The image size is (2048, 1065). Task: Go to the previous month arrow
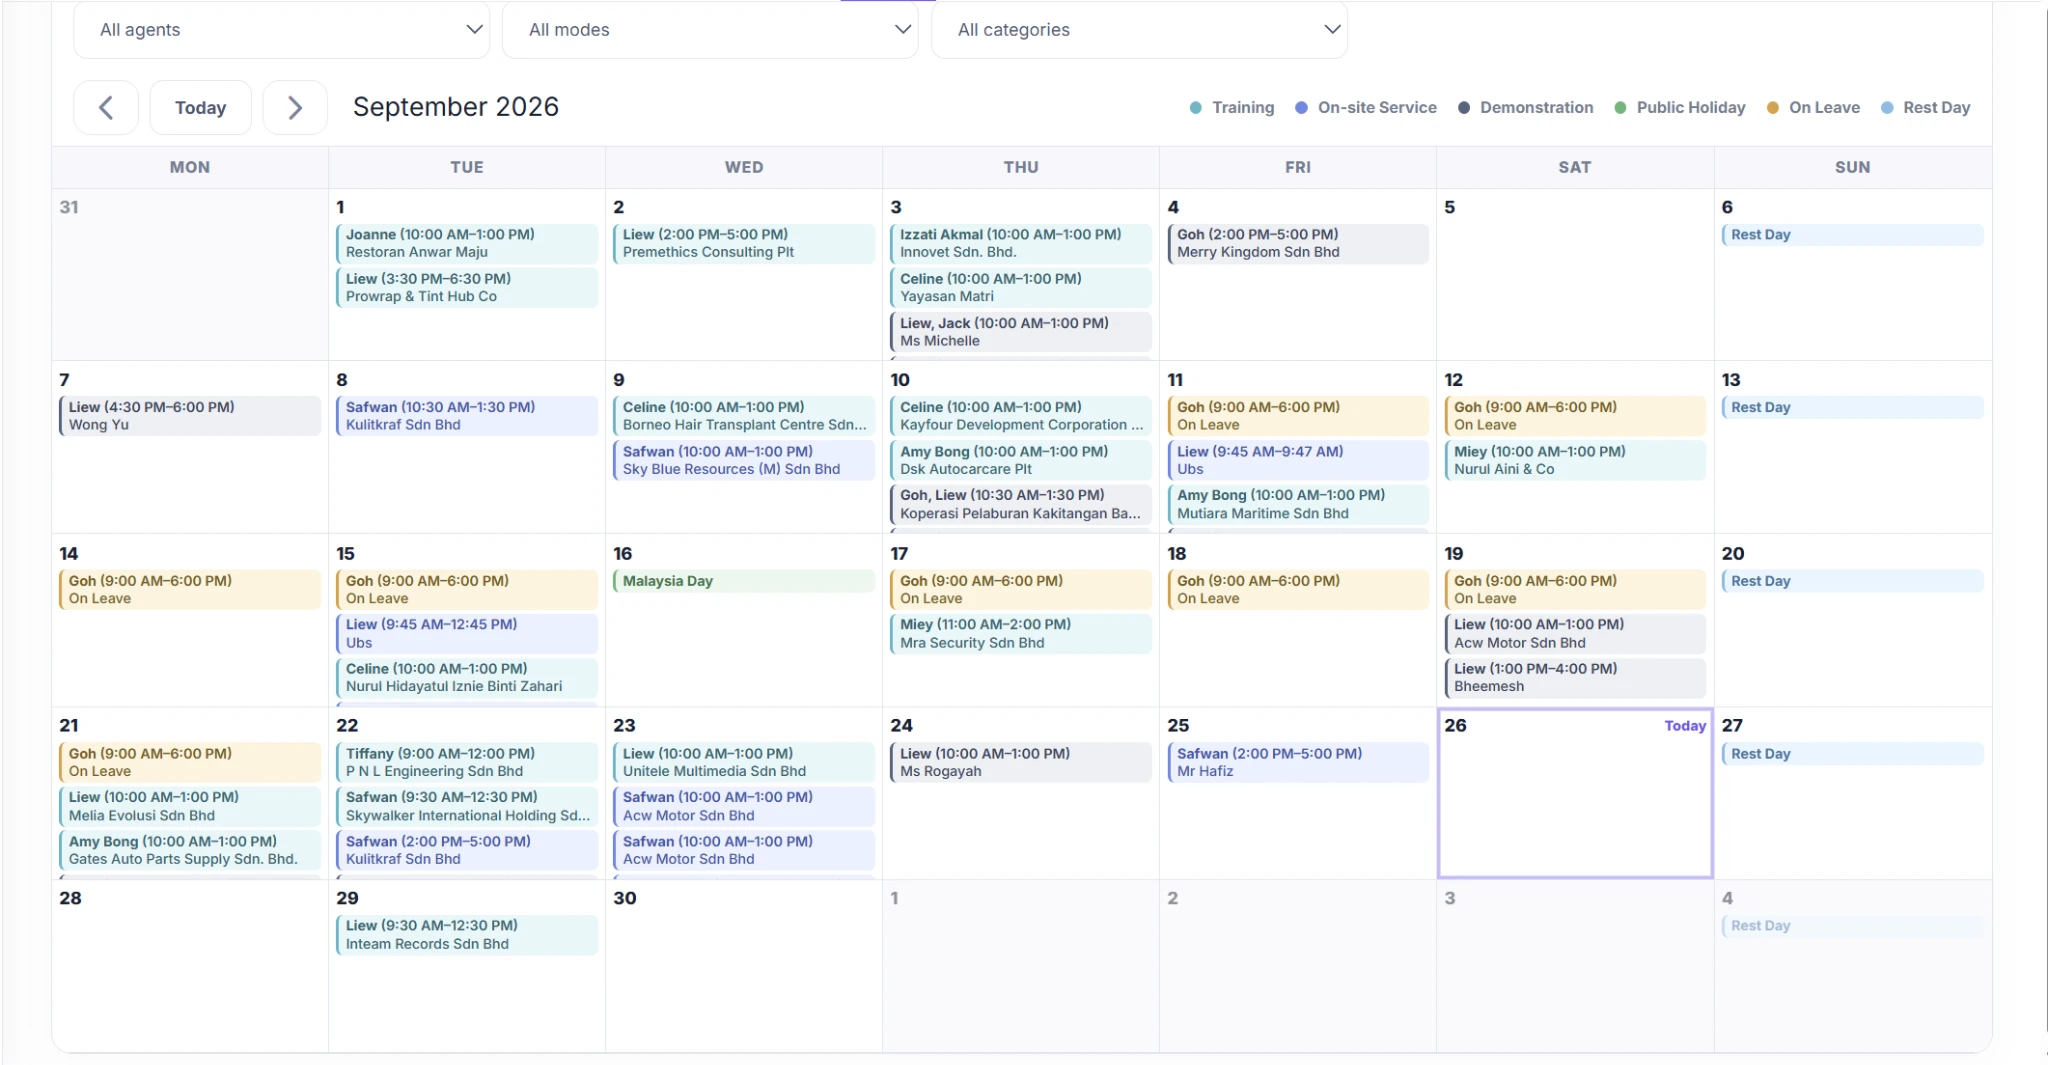[x=106, y=107]
